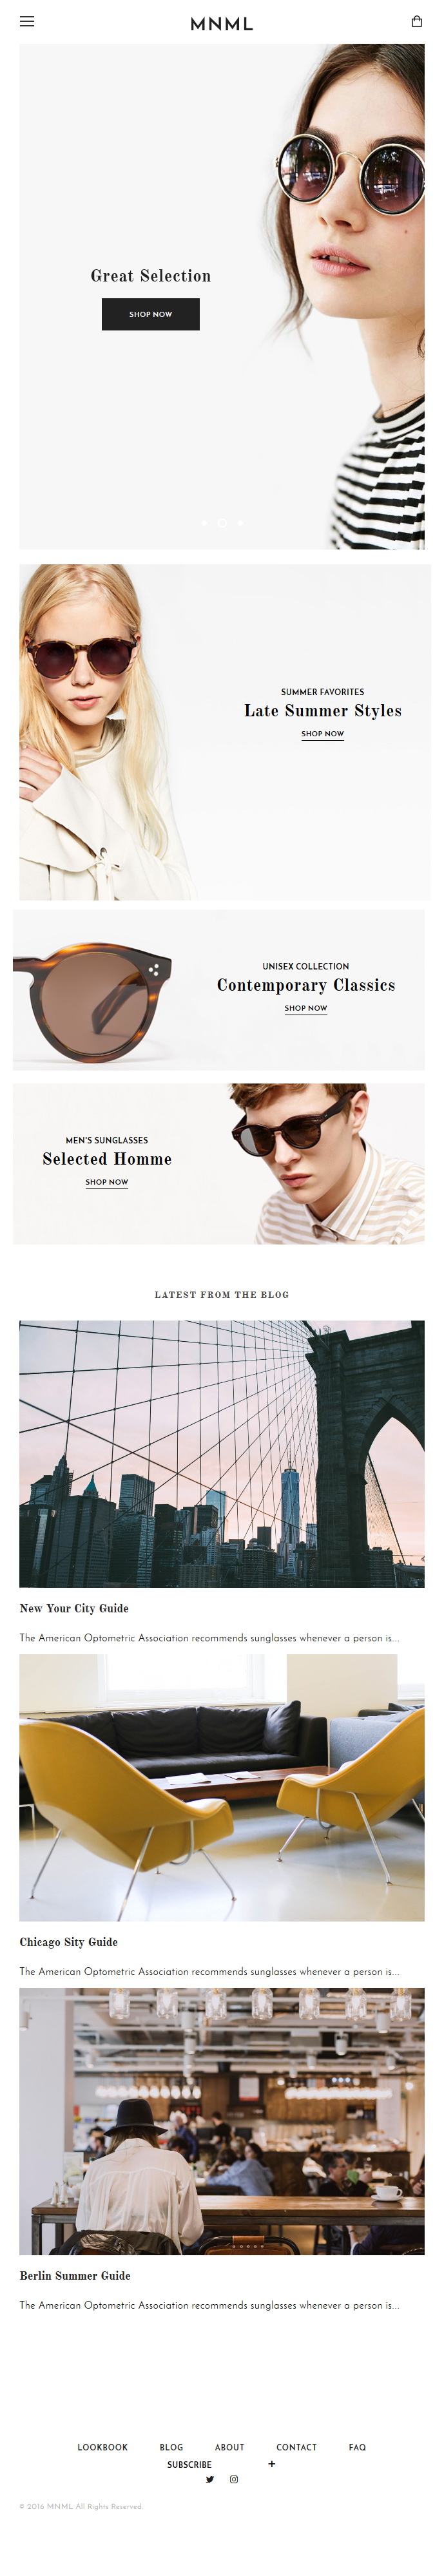This screenshot has width=444, height=2576.
Task: Select the active middle slider dot
Action: 222,522
